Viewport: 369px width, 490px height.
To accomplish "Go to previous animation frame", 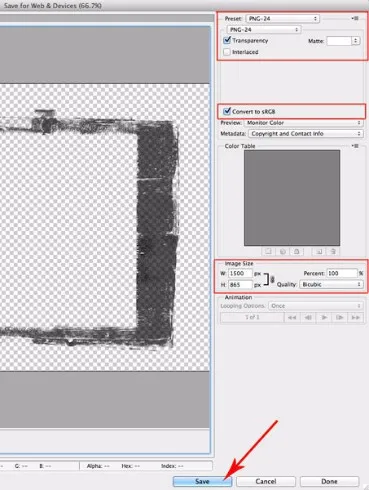I will [308, 317].
